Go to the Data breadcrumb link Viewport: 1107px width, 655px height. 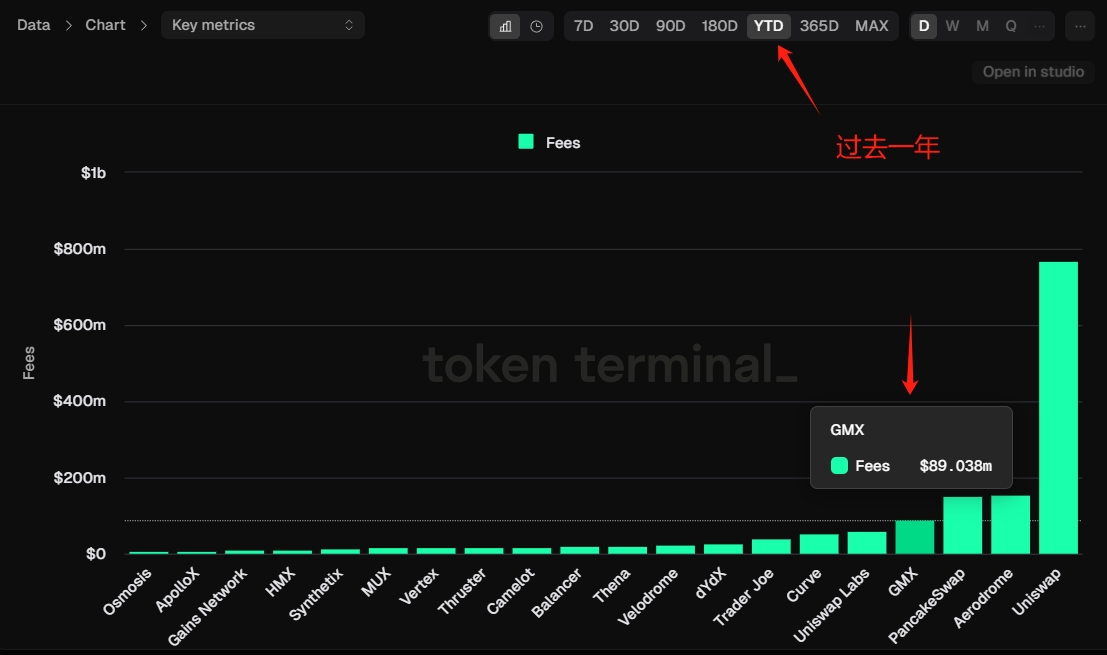coord(34,25)
